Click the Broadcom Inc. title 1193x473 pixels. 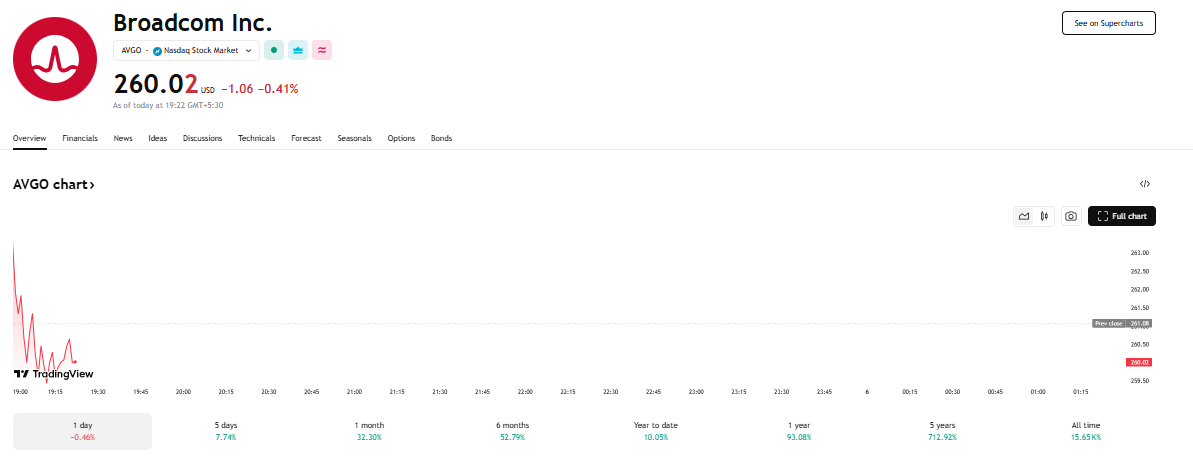click(192, 23)
